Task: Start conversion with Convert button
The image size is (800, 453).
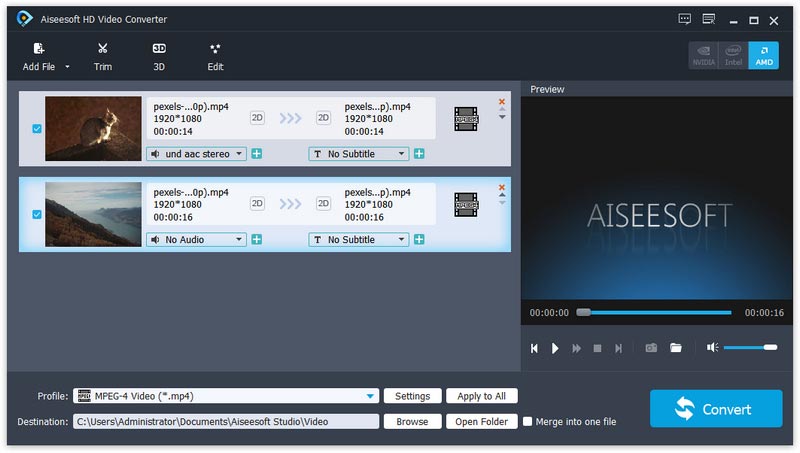Action: tap(716, 409)
